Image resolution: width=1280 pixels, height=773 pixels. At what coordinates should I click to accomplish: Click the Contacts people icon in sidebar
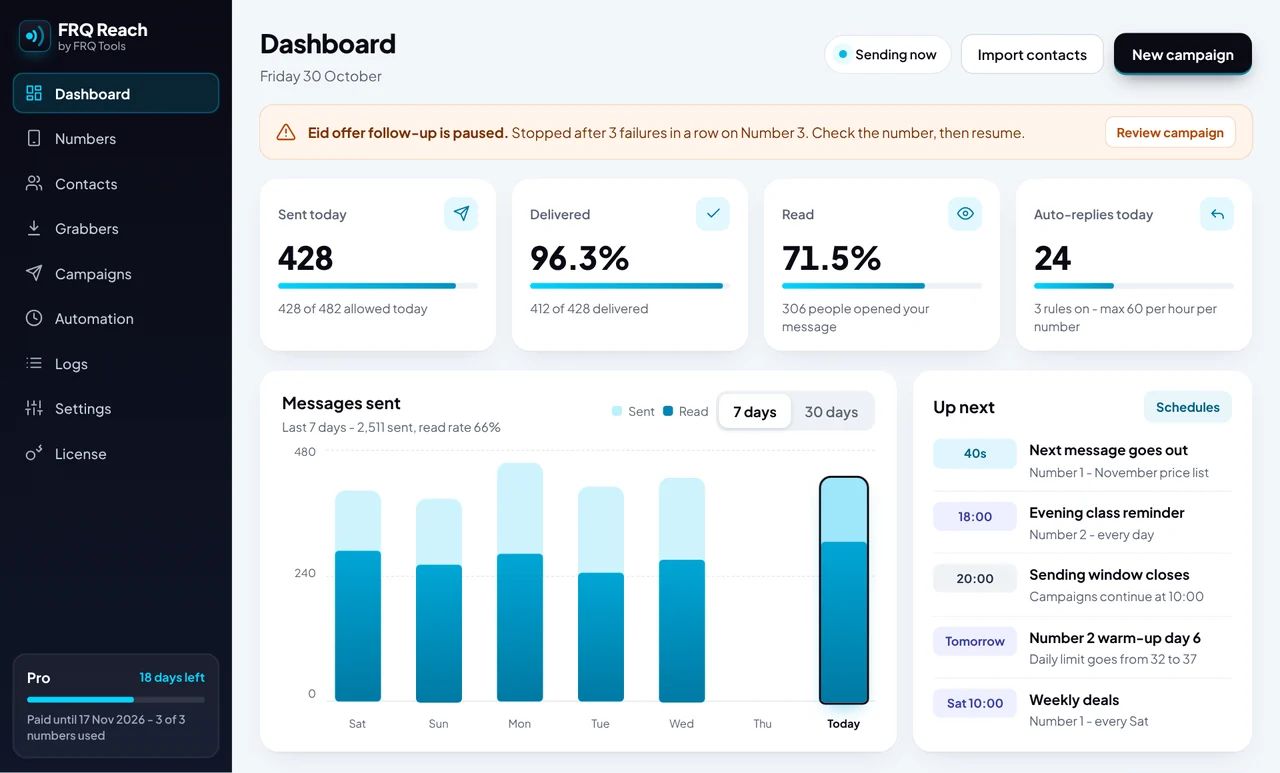[x=34, y=183]
